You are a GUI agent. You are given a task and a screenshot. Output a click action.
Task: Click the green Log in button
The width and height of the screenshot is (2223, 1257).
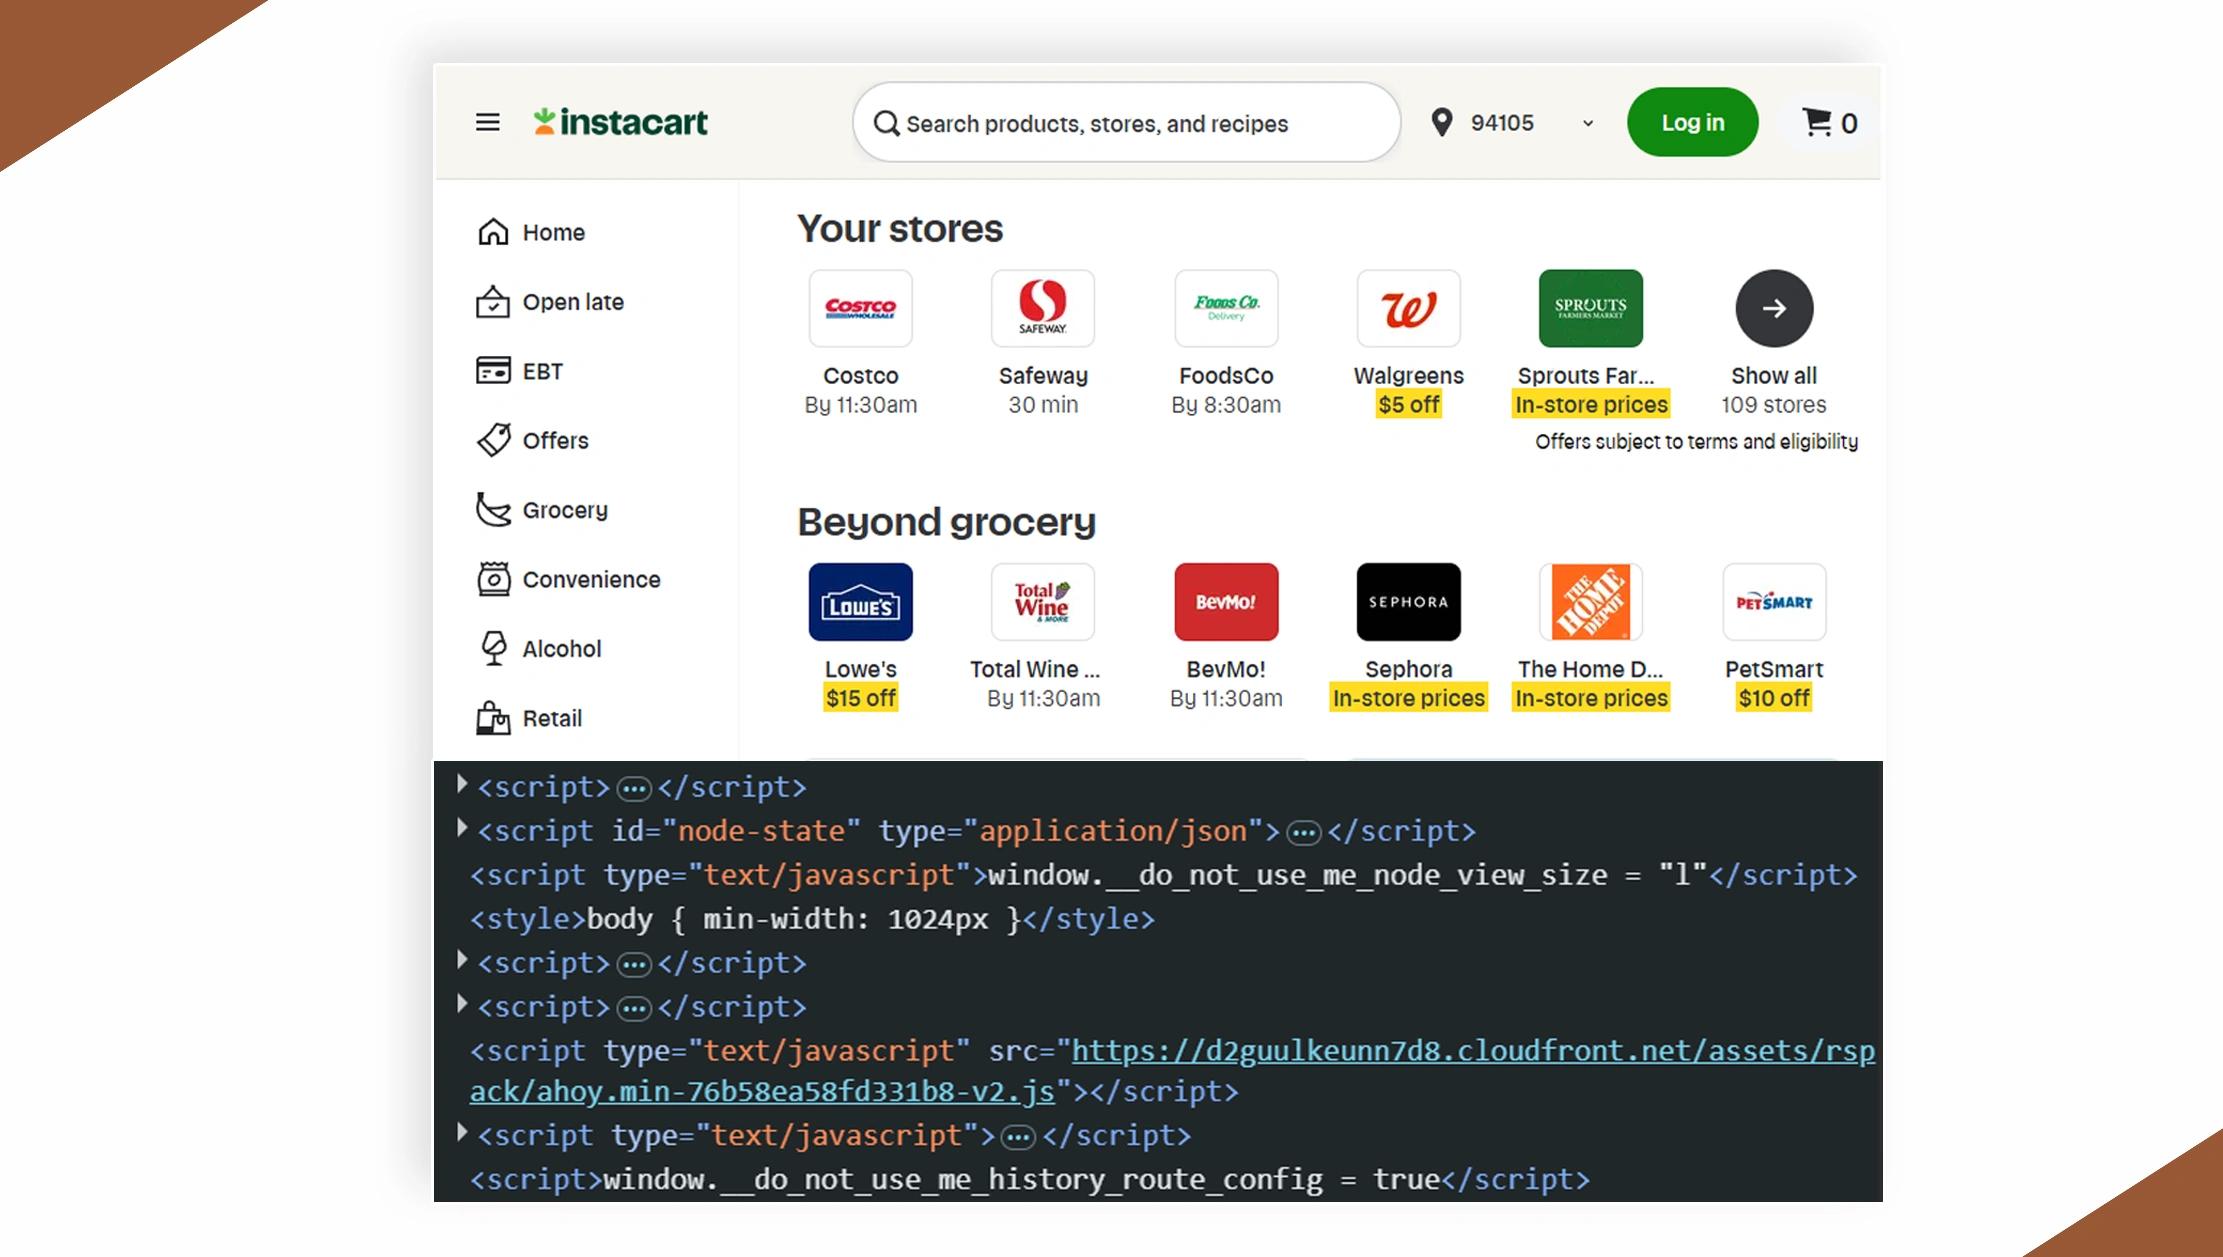point(1692,122)
